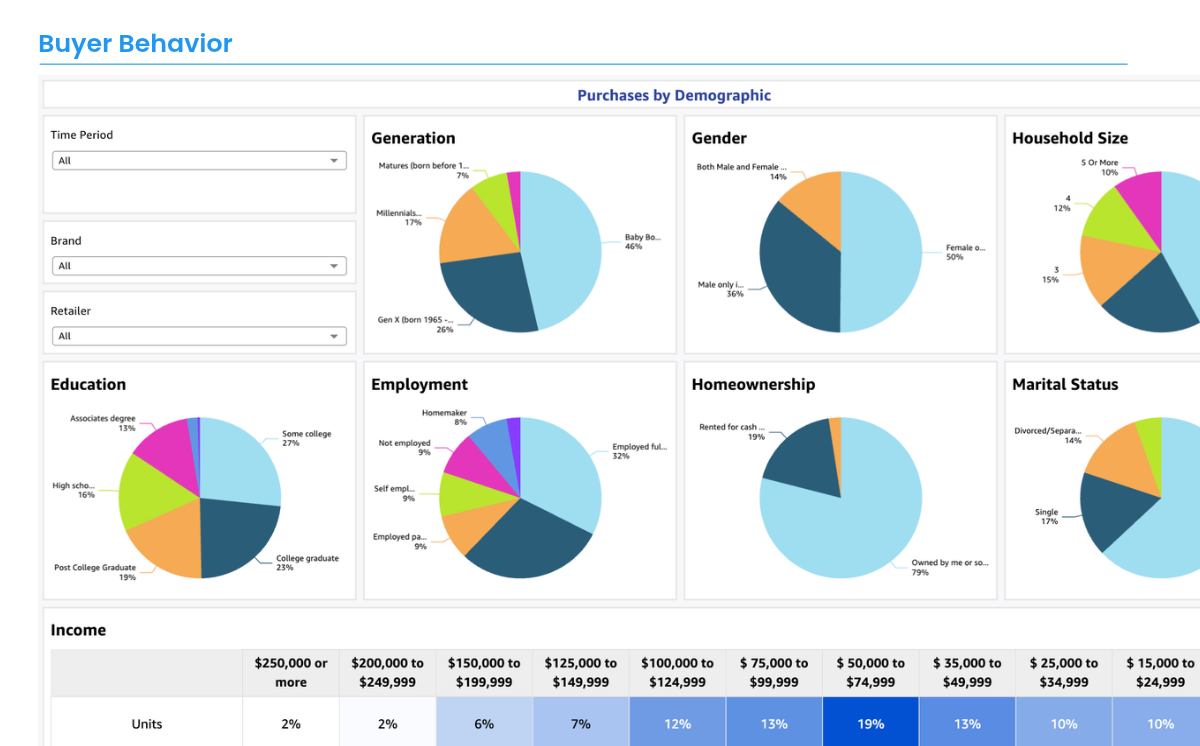1200x746 pixels.
Task: Click the household size 3 label 15%
Action: (x=1050, y=274)
